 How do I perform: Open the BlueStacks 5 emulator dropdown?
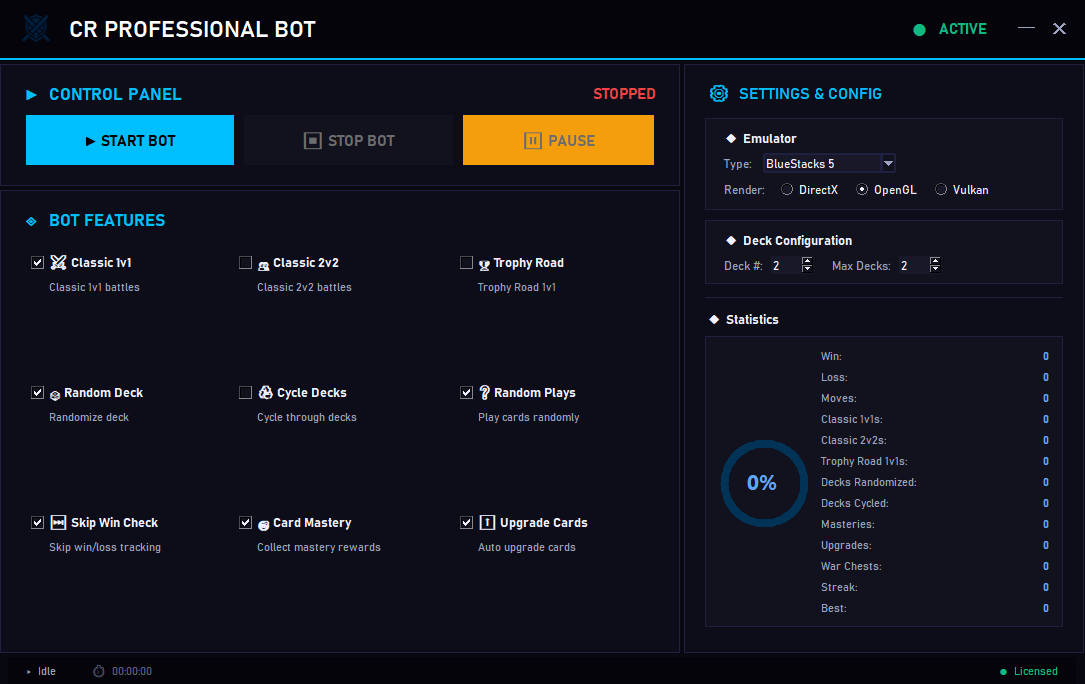coord(888,163)
